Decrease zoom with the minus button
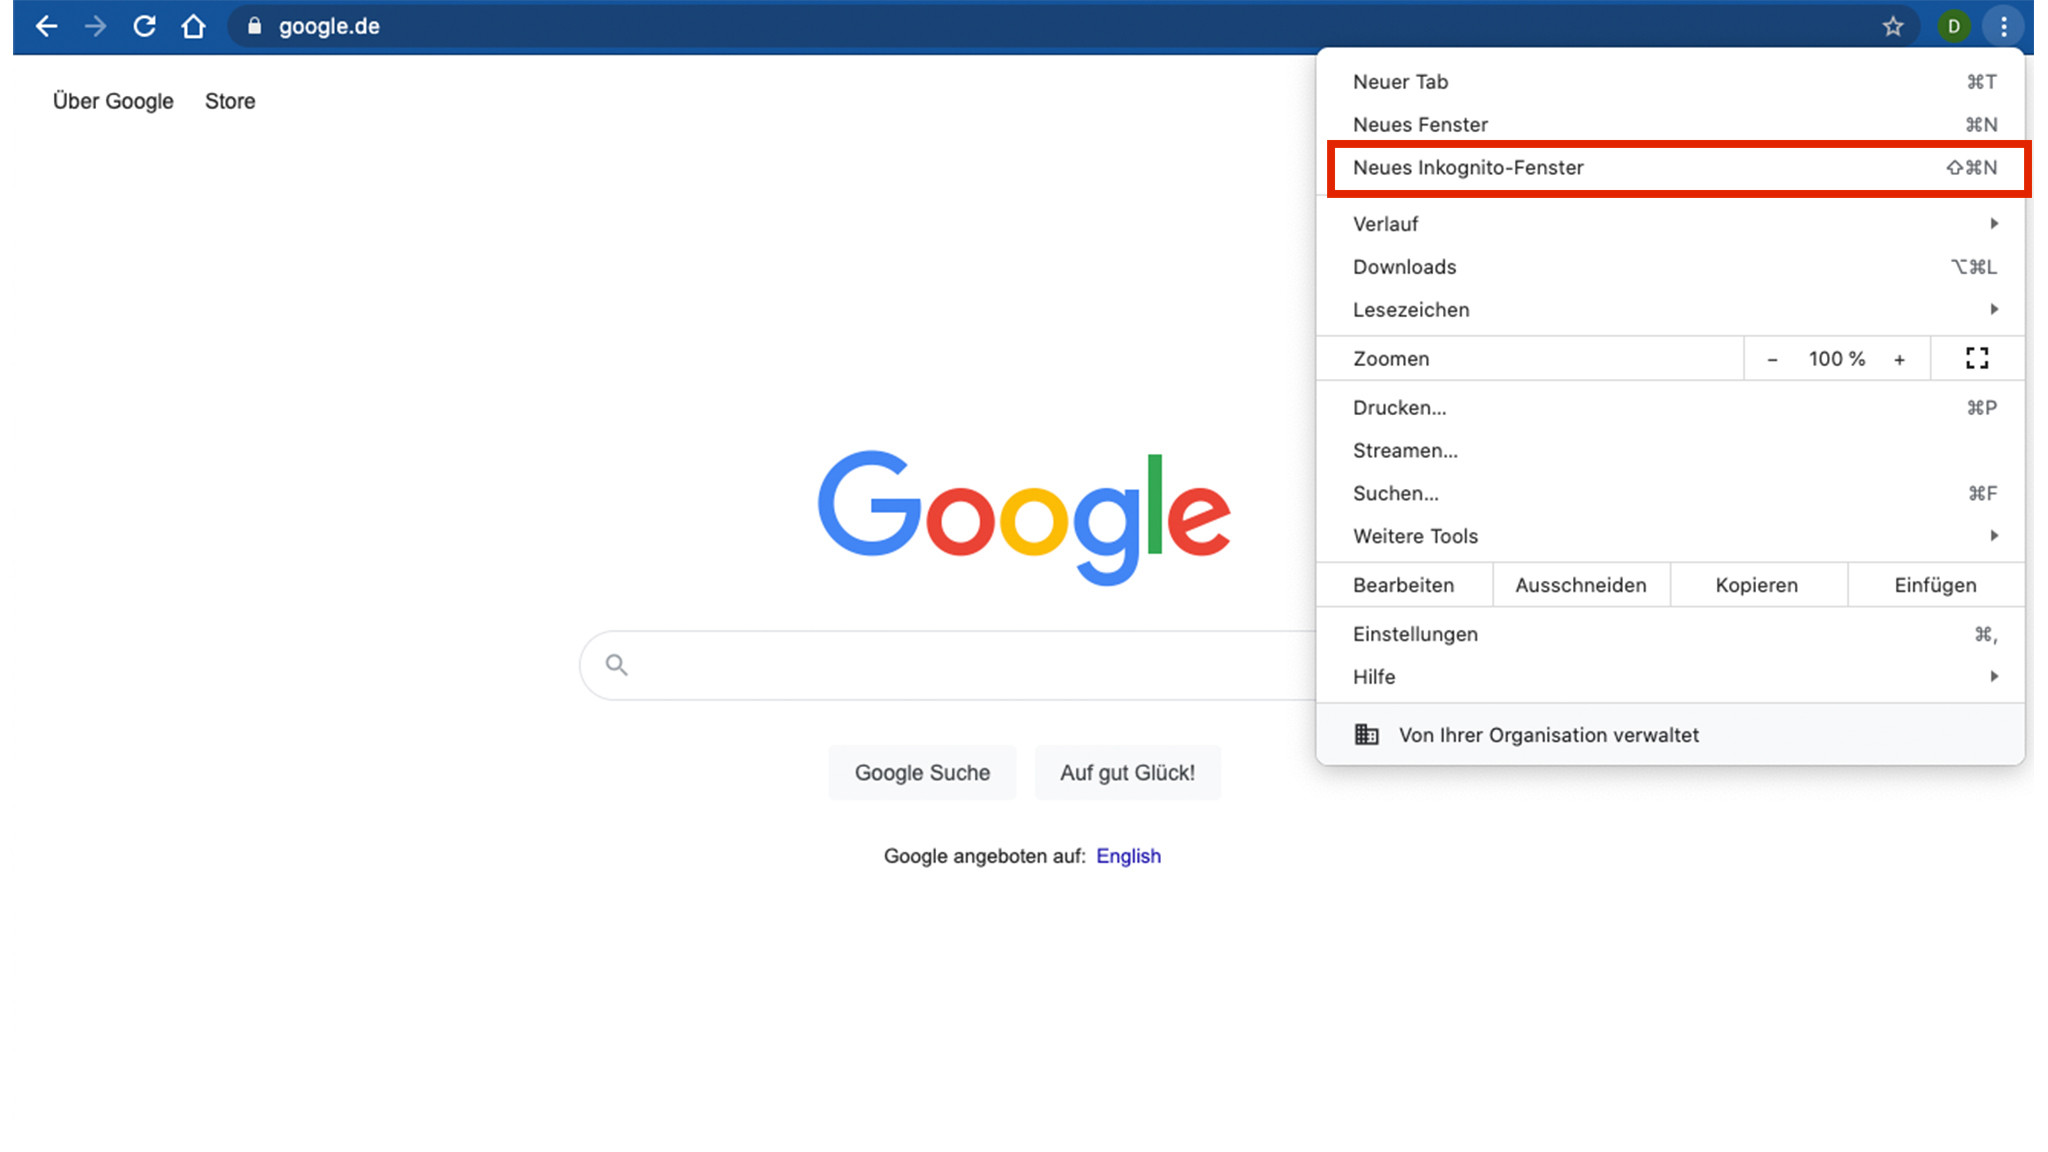Image resolution: width=2048 pixels, height=1152 pixels. (x=1772, y=359)
